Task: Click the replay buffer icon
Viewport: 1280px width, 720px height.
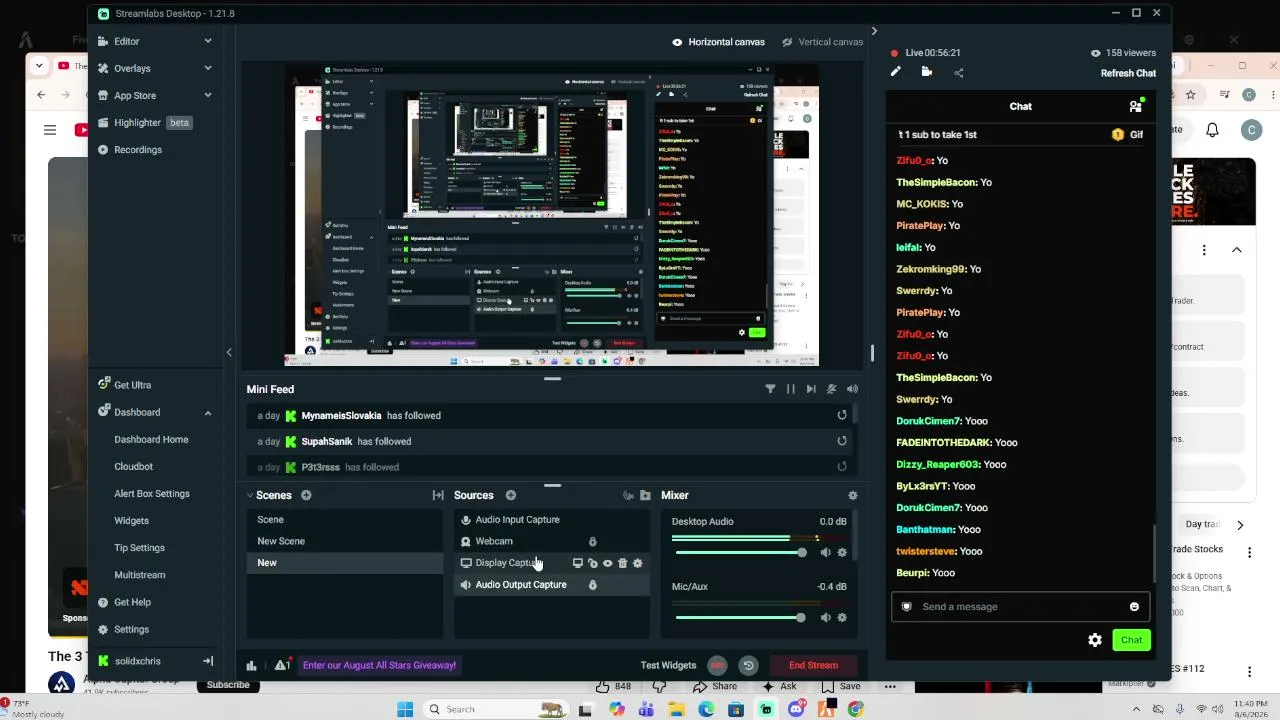Action: pos(748,665)
